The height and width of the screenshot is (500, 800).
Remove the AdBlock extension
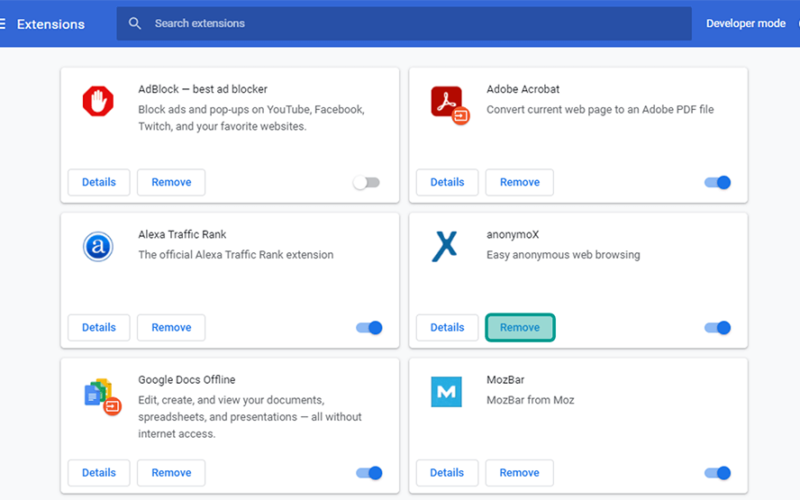coord(171,182)
